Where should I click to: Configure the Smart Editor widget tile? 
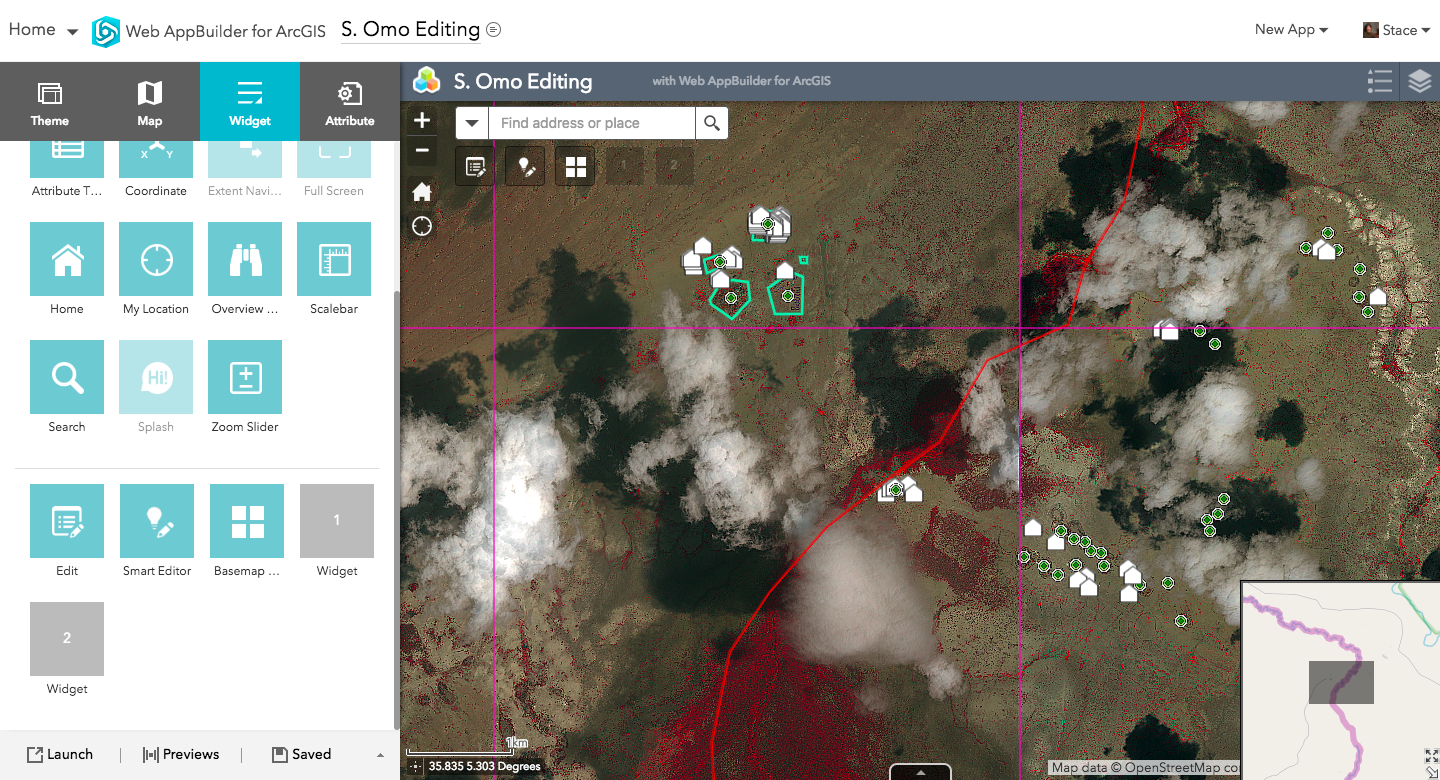[157, 521]
